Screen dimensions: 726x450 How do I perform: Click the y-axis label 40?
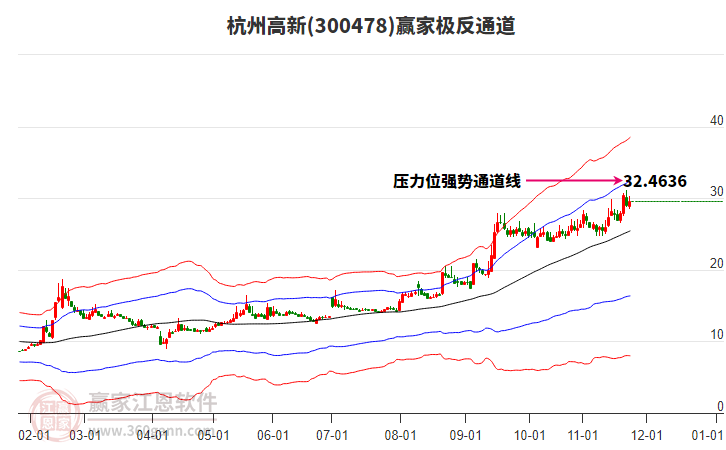[x=717, y=120]
